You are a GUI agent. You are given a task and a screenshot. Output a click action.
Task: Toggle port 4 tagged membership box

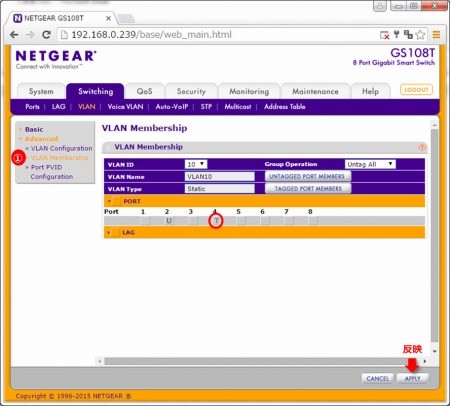point(216,221)
